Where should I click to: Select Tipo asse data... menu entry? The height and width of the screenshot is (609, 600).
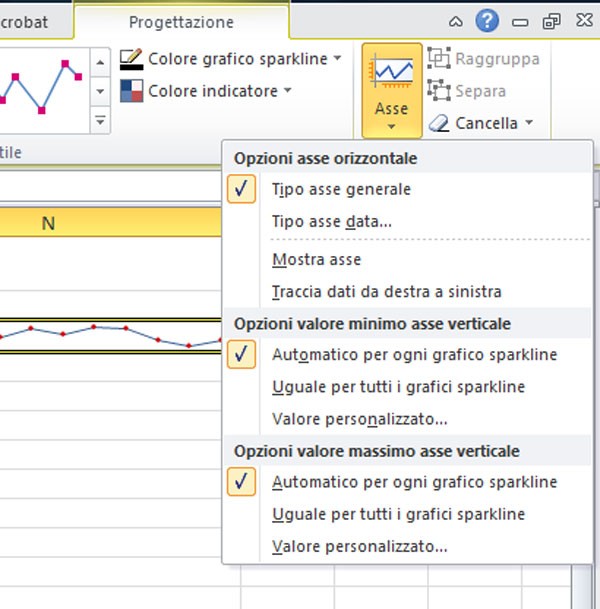click(331, 221)
